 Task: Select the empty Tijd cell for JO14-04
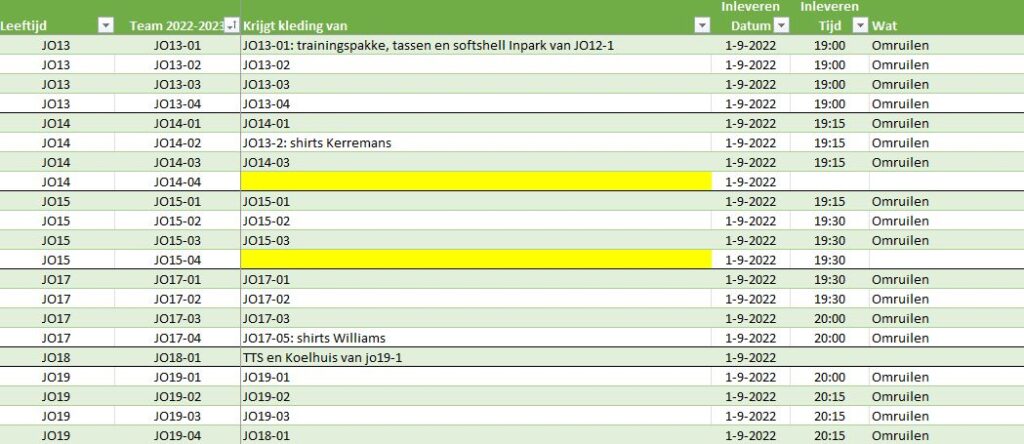(x=829, y=182)
